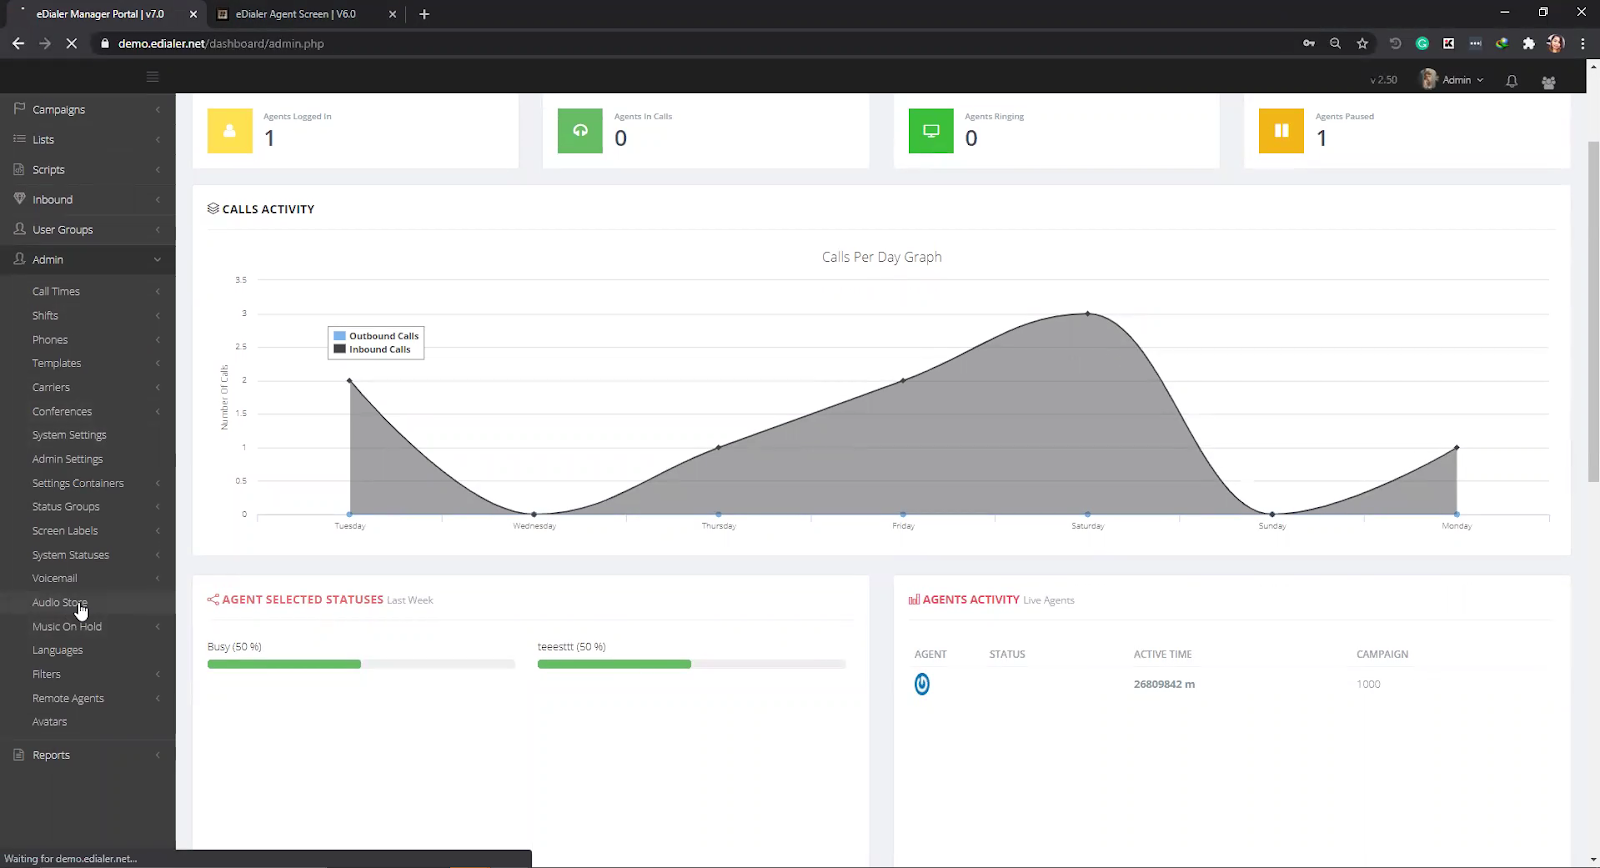
Task: Click the yellow Agents Logged In icon
Action: tap(230, 131)
